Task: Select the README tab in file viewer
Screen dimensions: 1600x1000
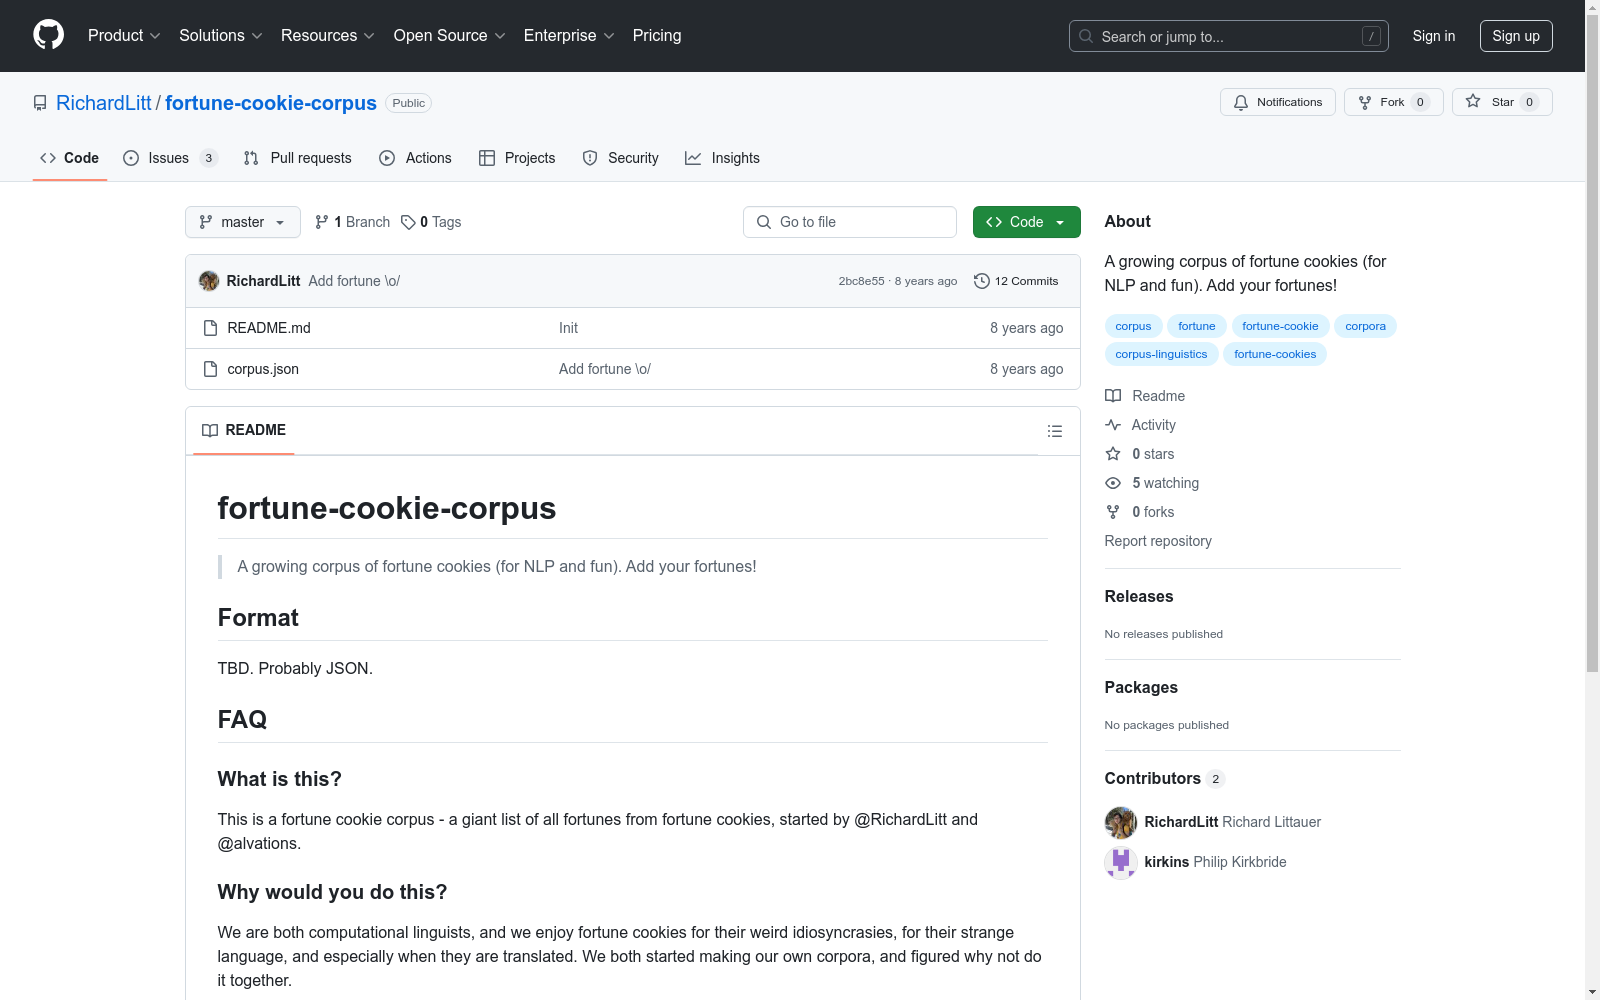Action: coord(244,430)
